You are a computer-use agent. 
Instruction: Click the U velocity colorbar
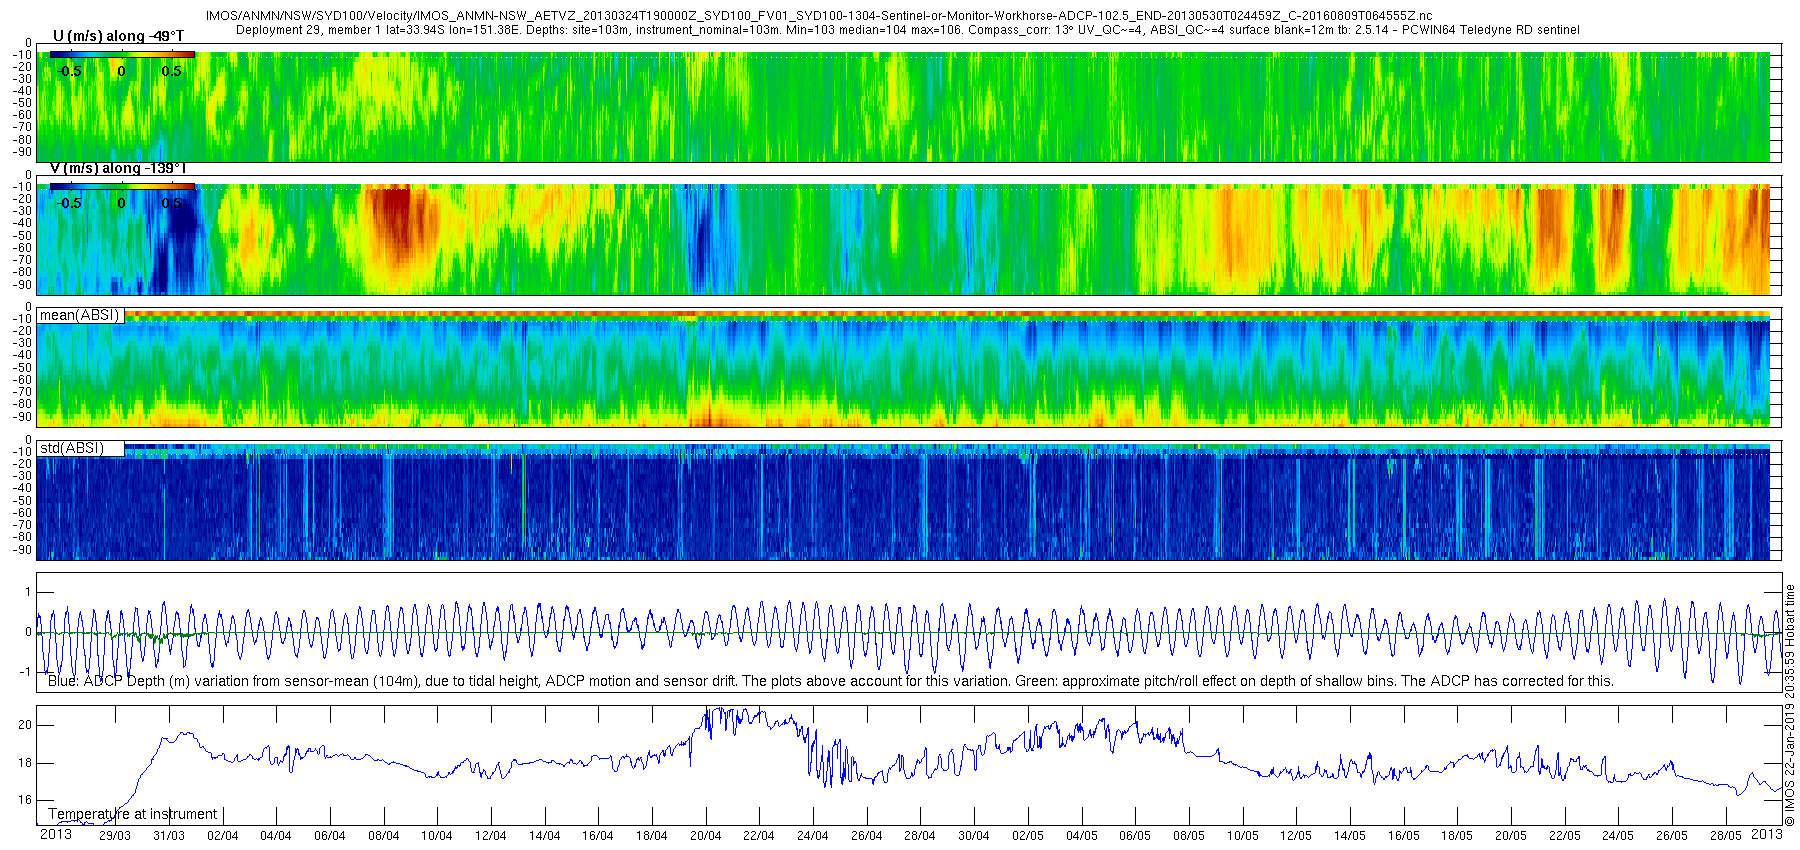point(122,55)
